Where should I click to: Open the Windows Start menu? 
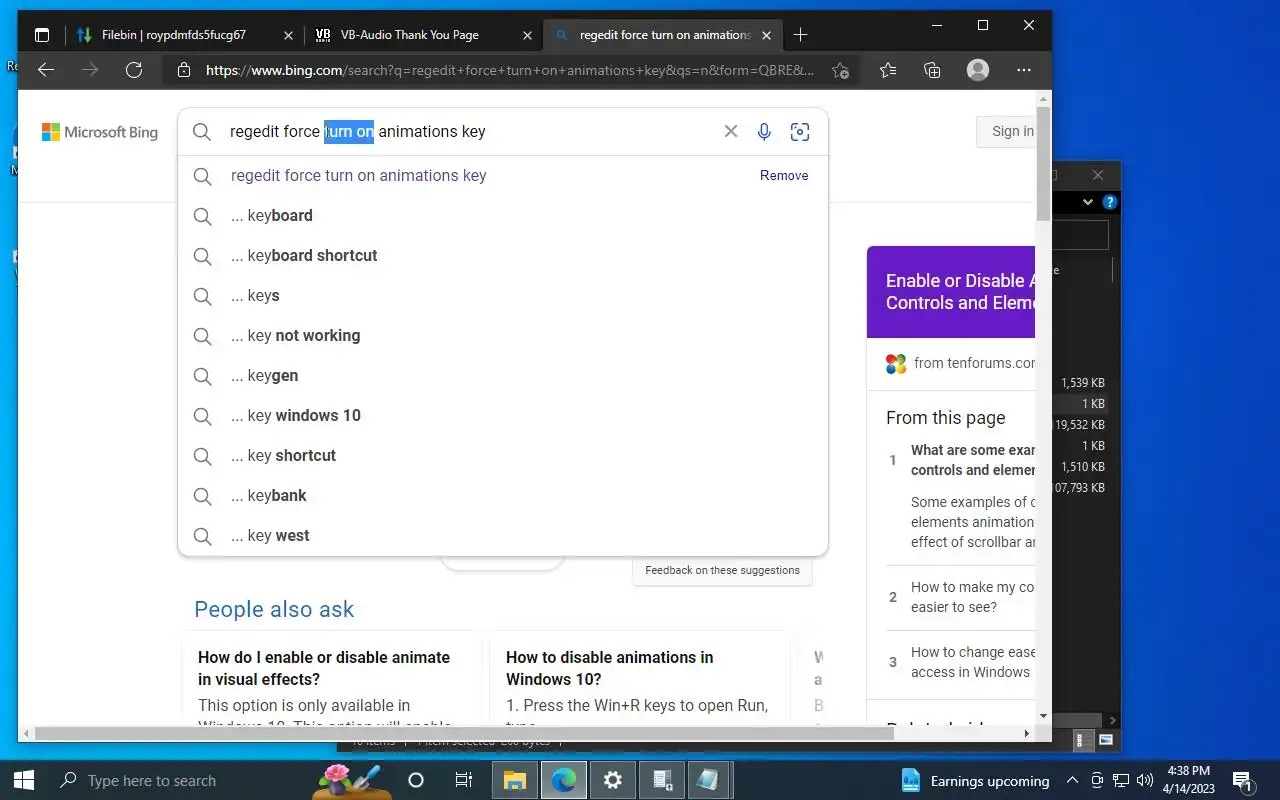tap(24, 780)
